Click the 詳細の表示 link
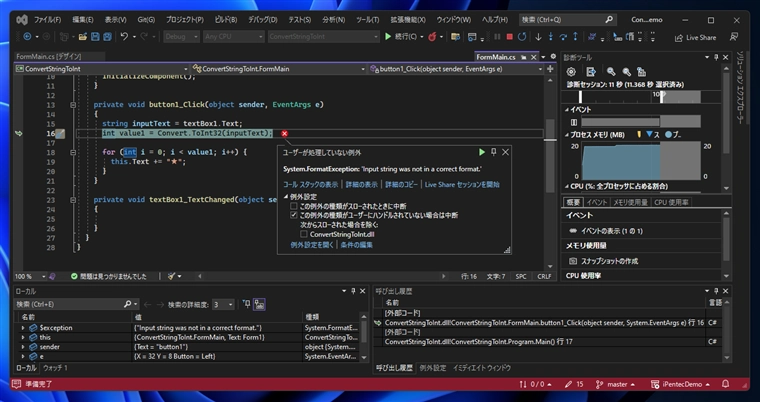The height and width of the screenshot is (402, 760). coord(362,185)
